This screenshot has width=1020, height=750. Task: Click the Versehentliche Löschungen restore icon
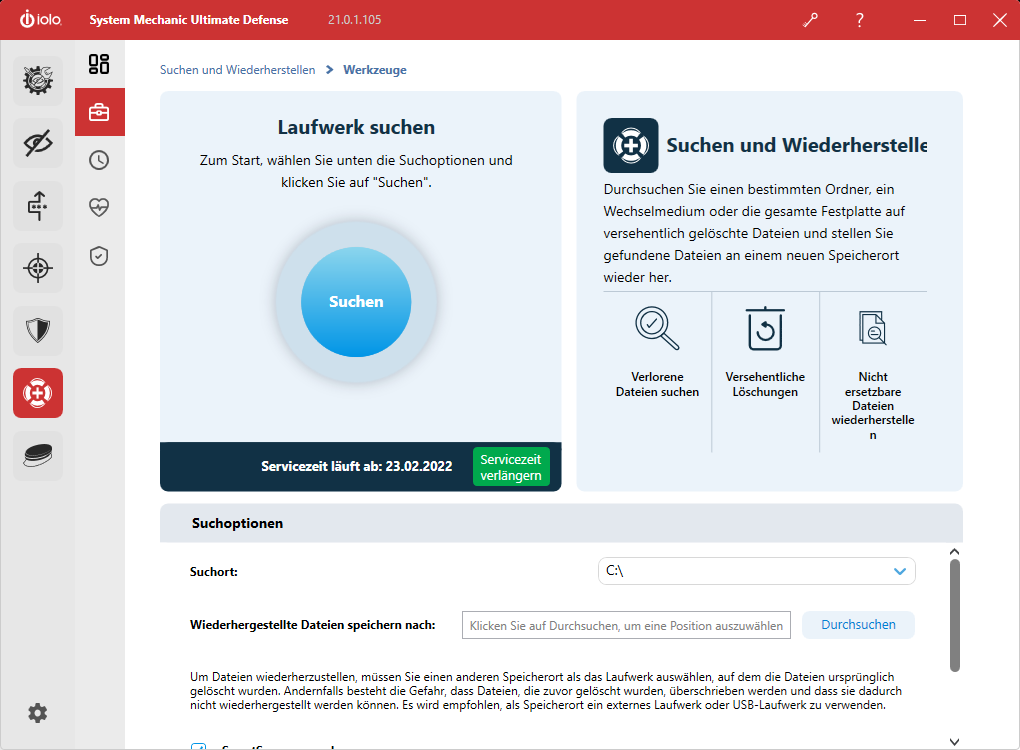[765, 328]
